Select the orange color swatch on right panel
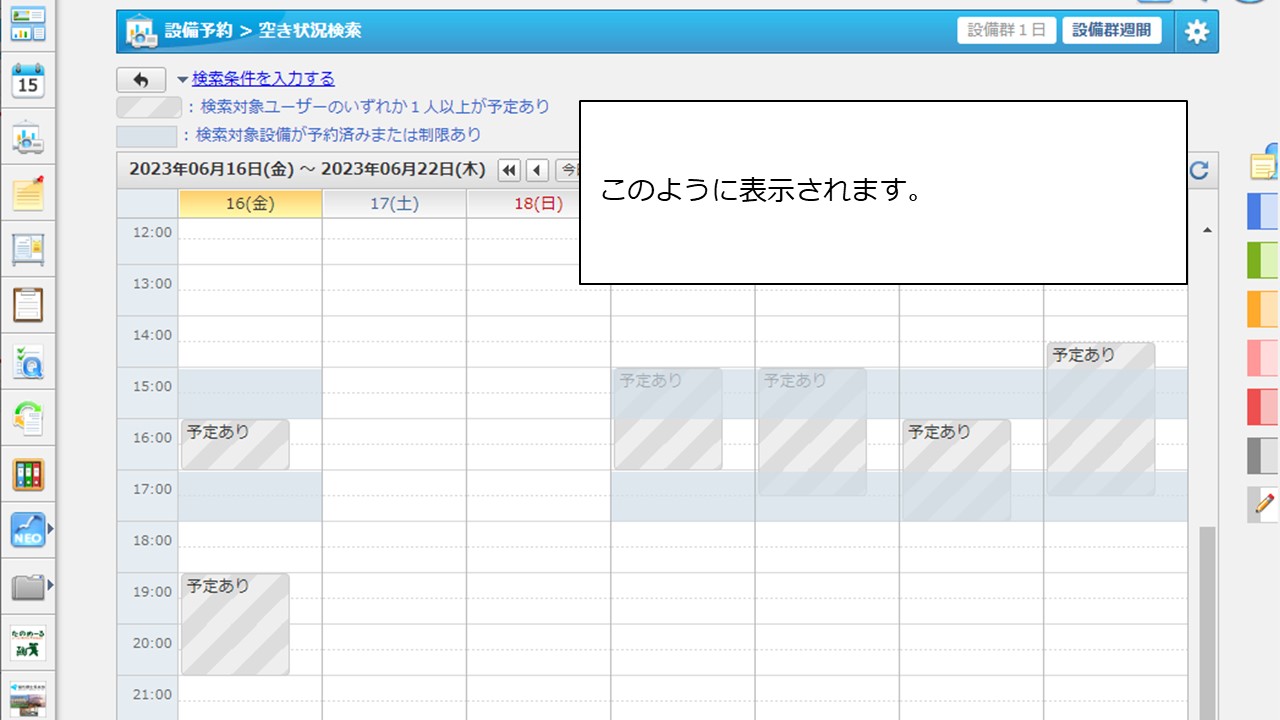The image size is (1280, 720). [x=1262, y=309]
